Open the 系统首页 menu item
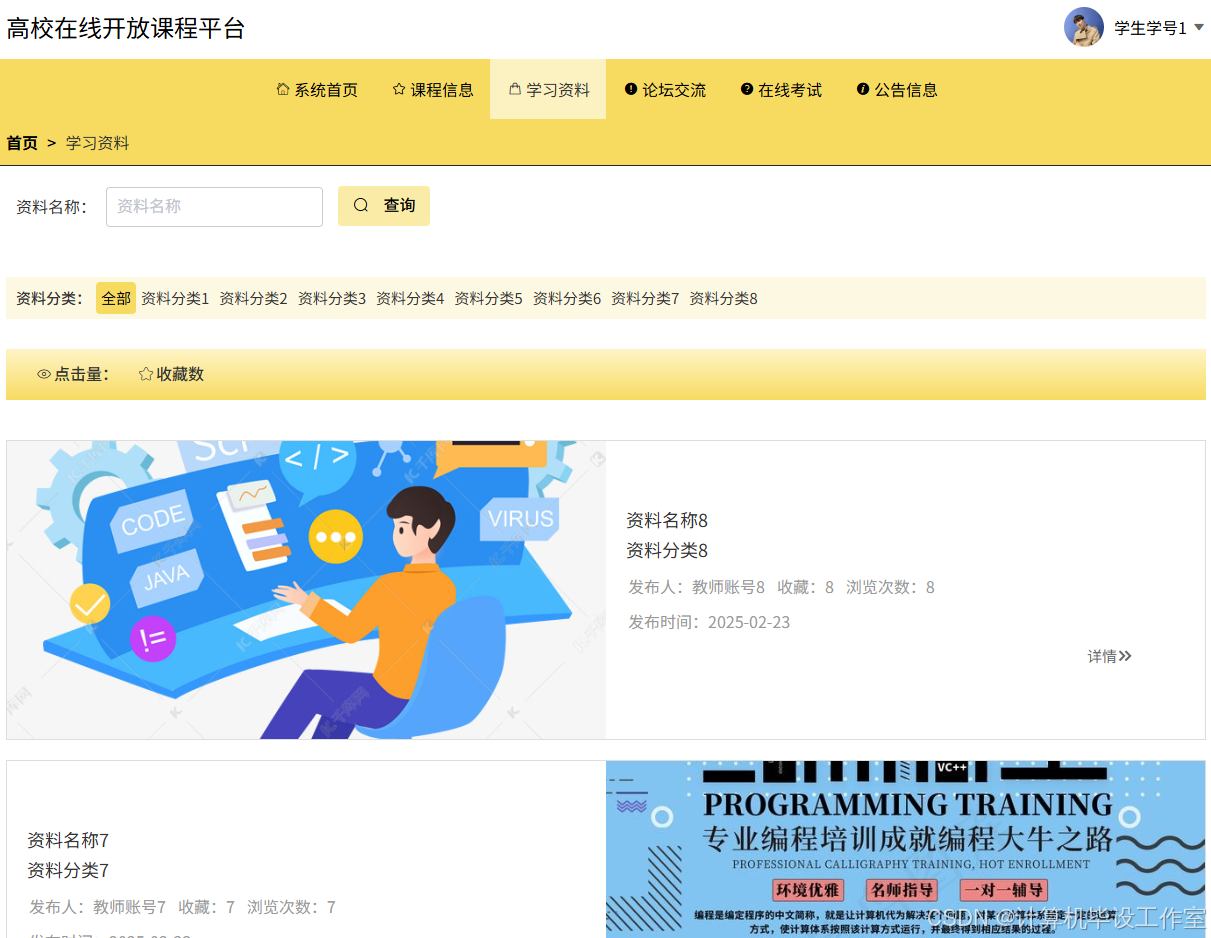 click(316, 89)
